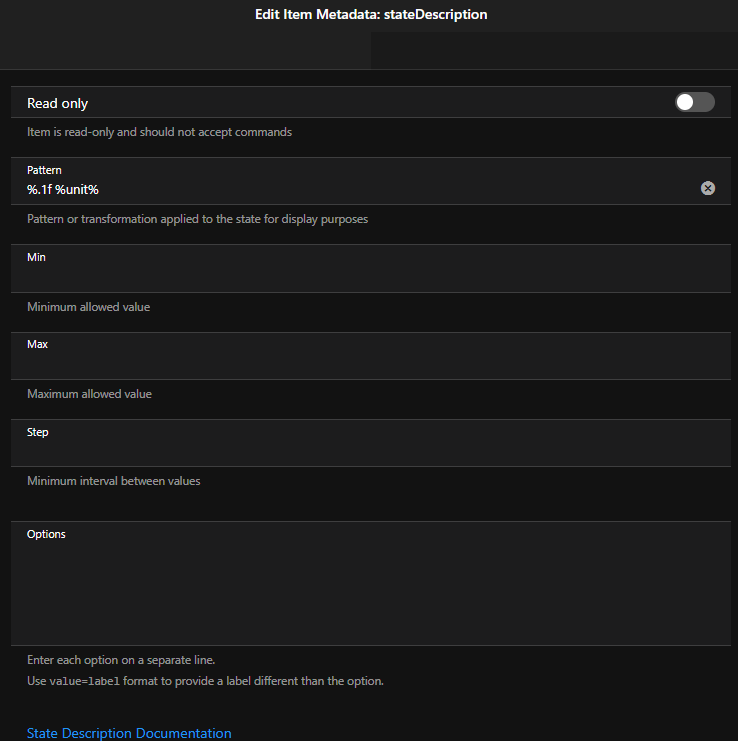Image resolution: width=738 pixels, height=741 pixels.
Task: Click the Read only label text
Action: tap(58, 103)
